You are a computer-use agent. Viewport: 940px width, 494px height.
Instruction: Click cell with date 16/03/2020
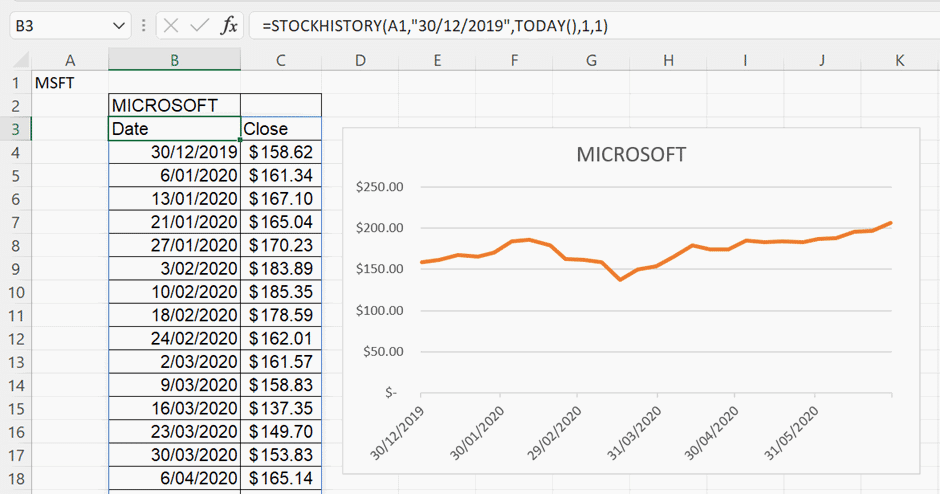[x=174, y=409]
